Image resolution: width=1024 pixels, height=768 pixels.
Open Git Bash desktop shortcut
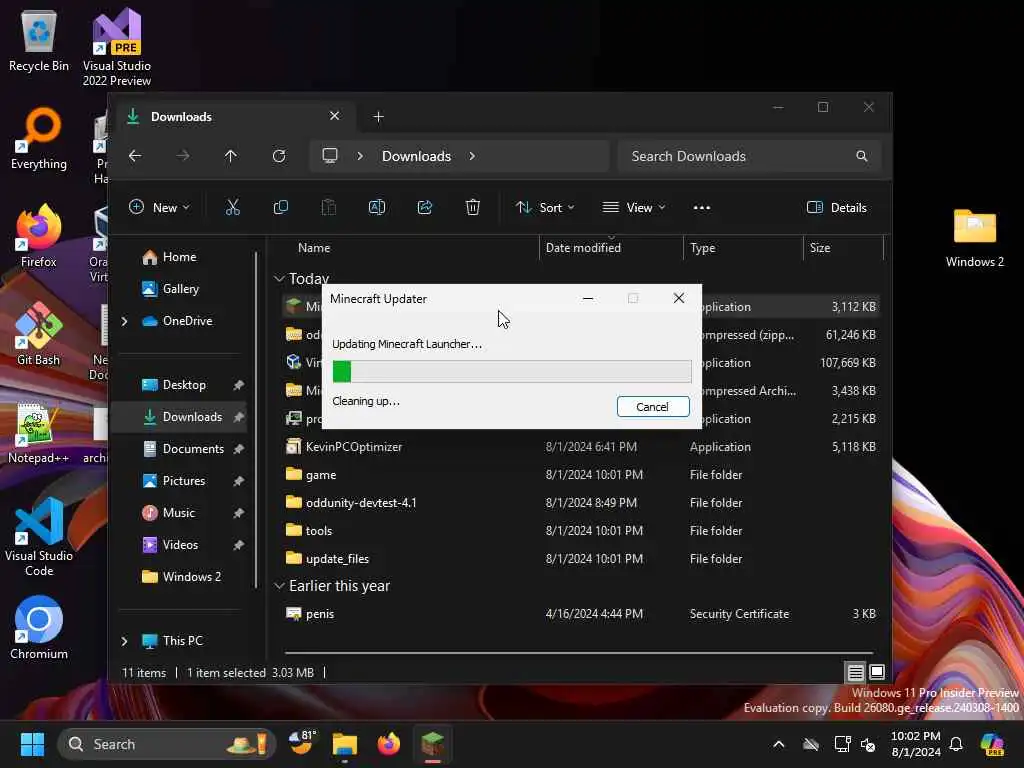(39, 334)
